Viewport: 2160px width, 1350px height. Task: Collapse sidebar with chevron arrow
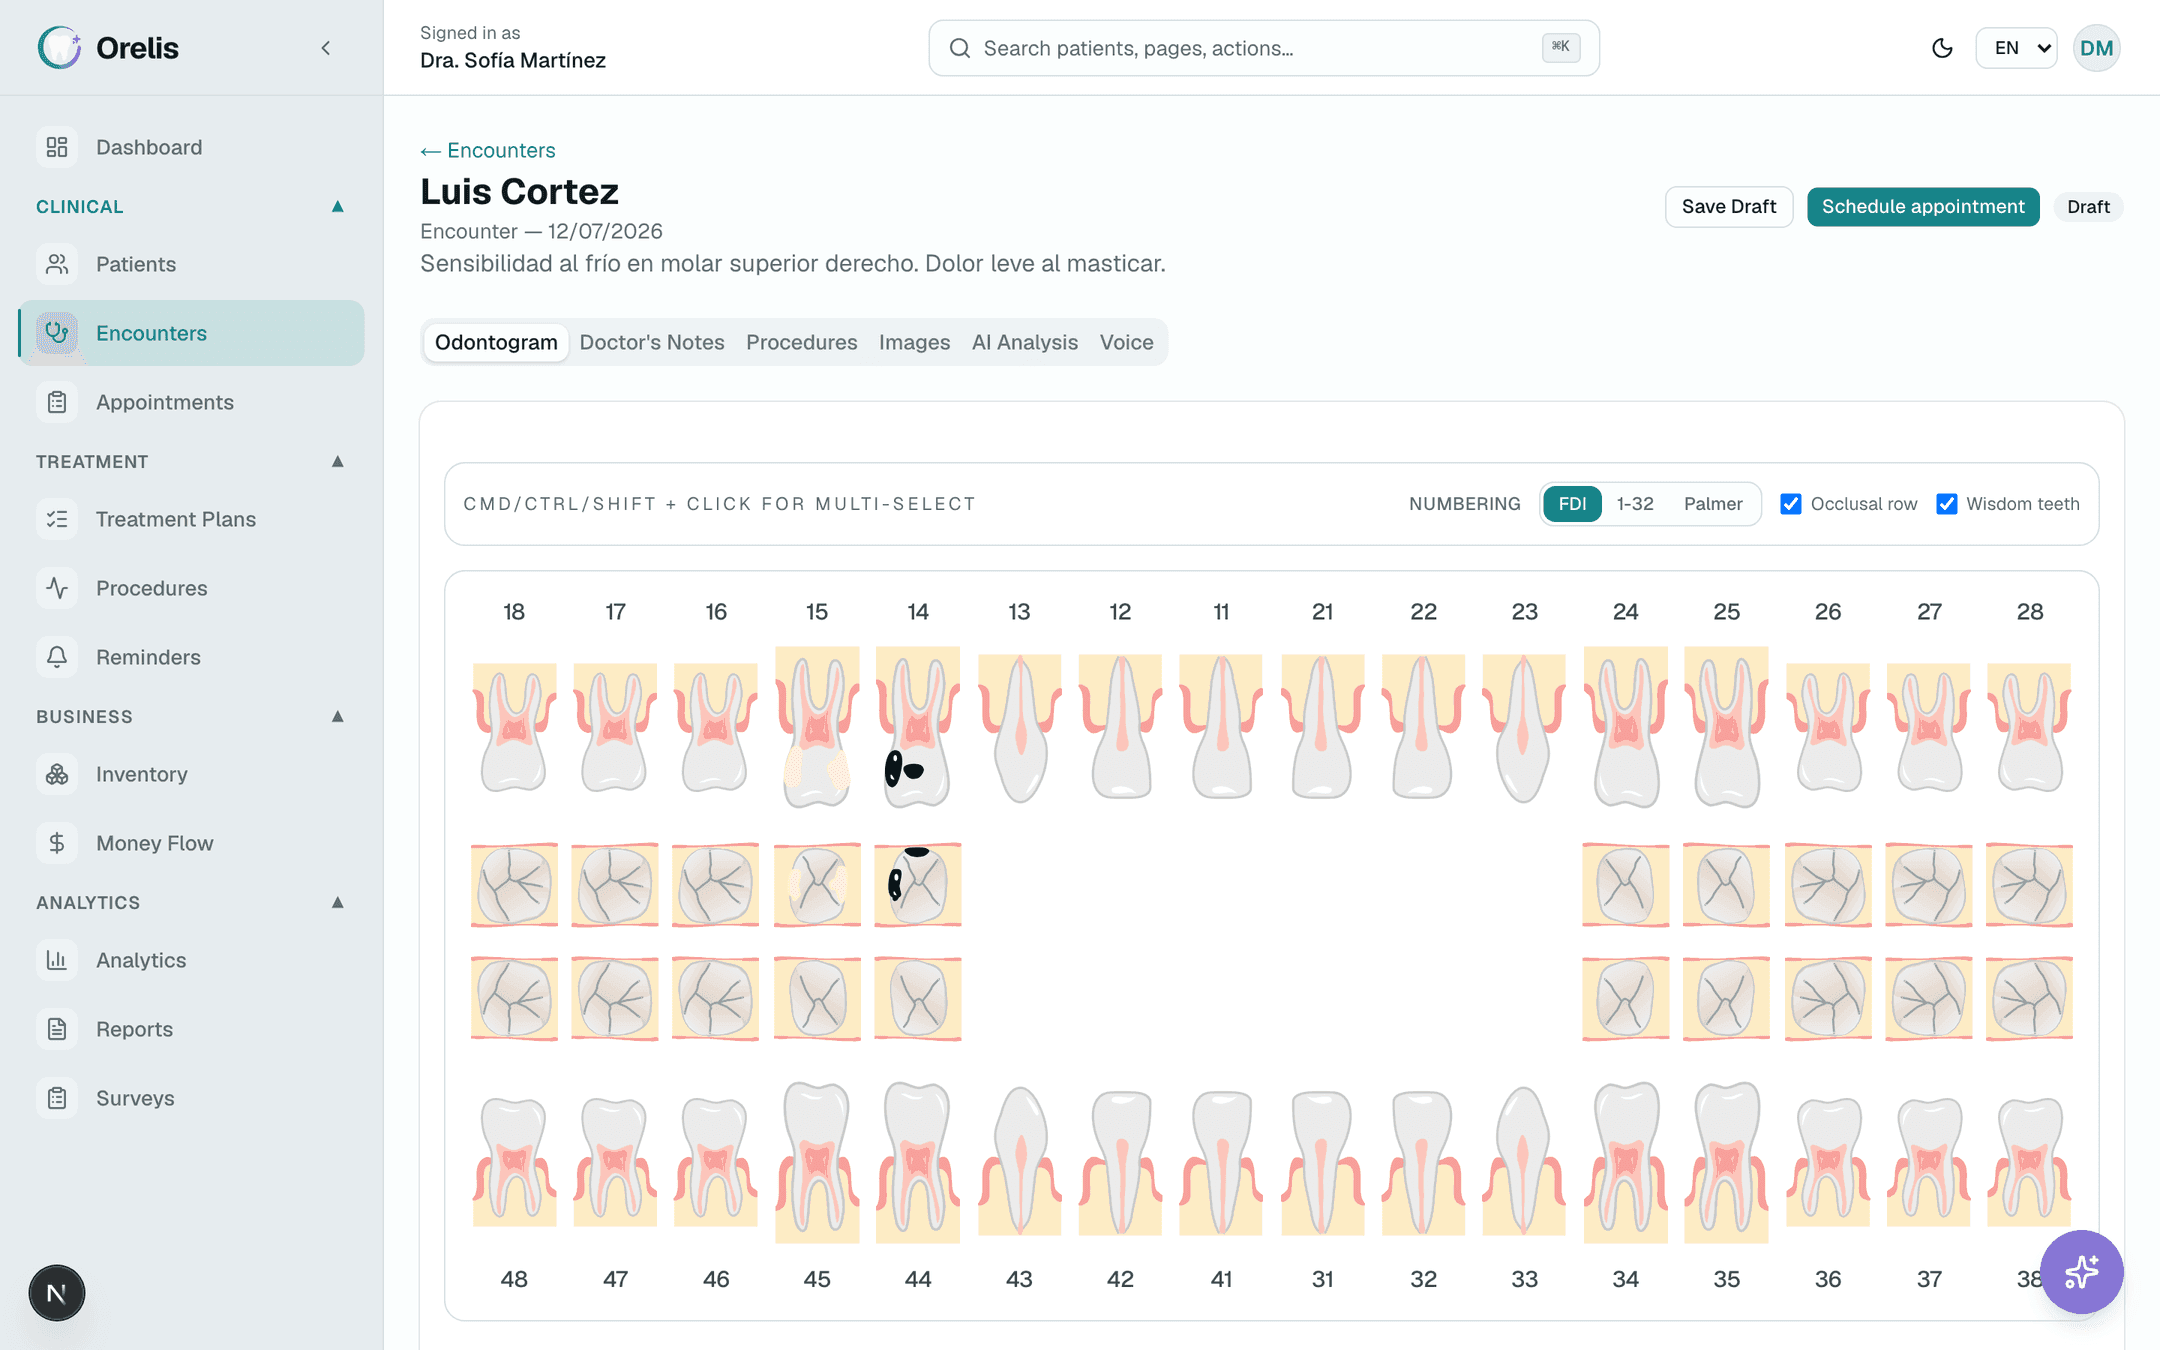[326, 48]
